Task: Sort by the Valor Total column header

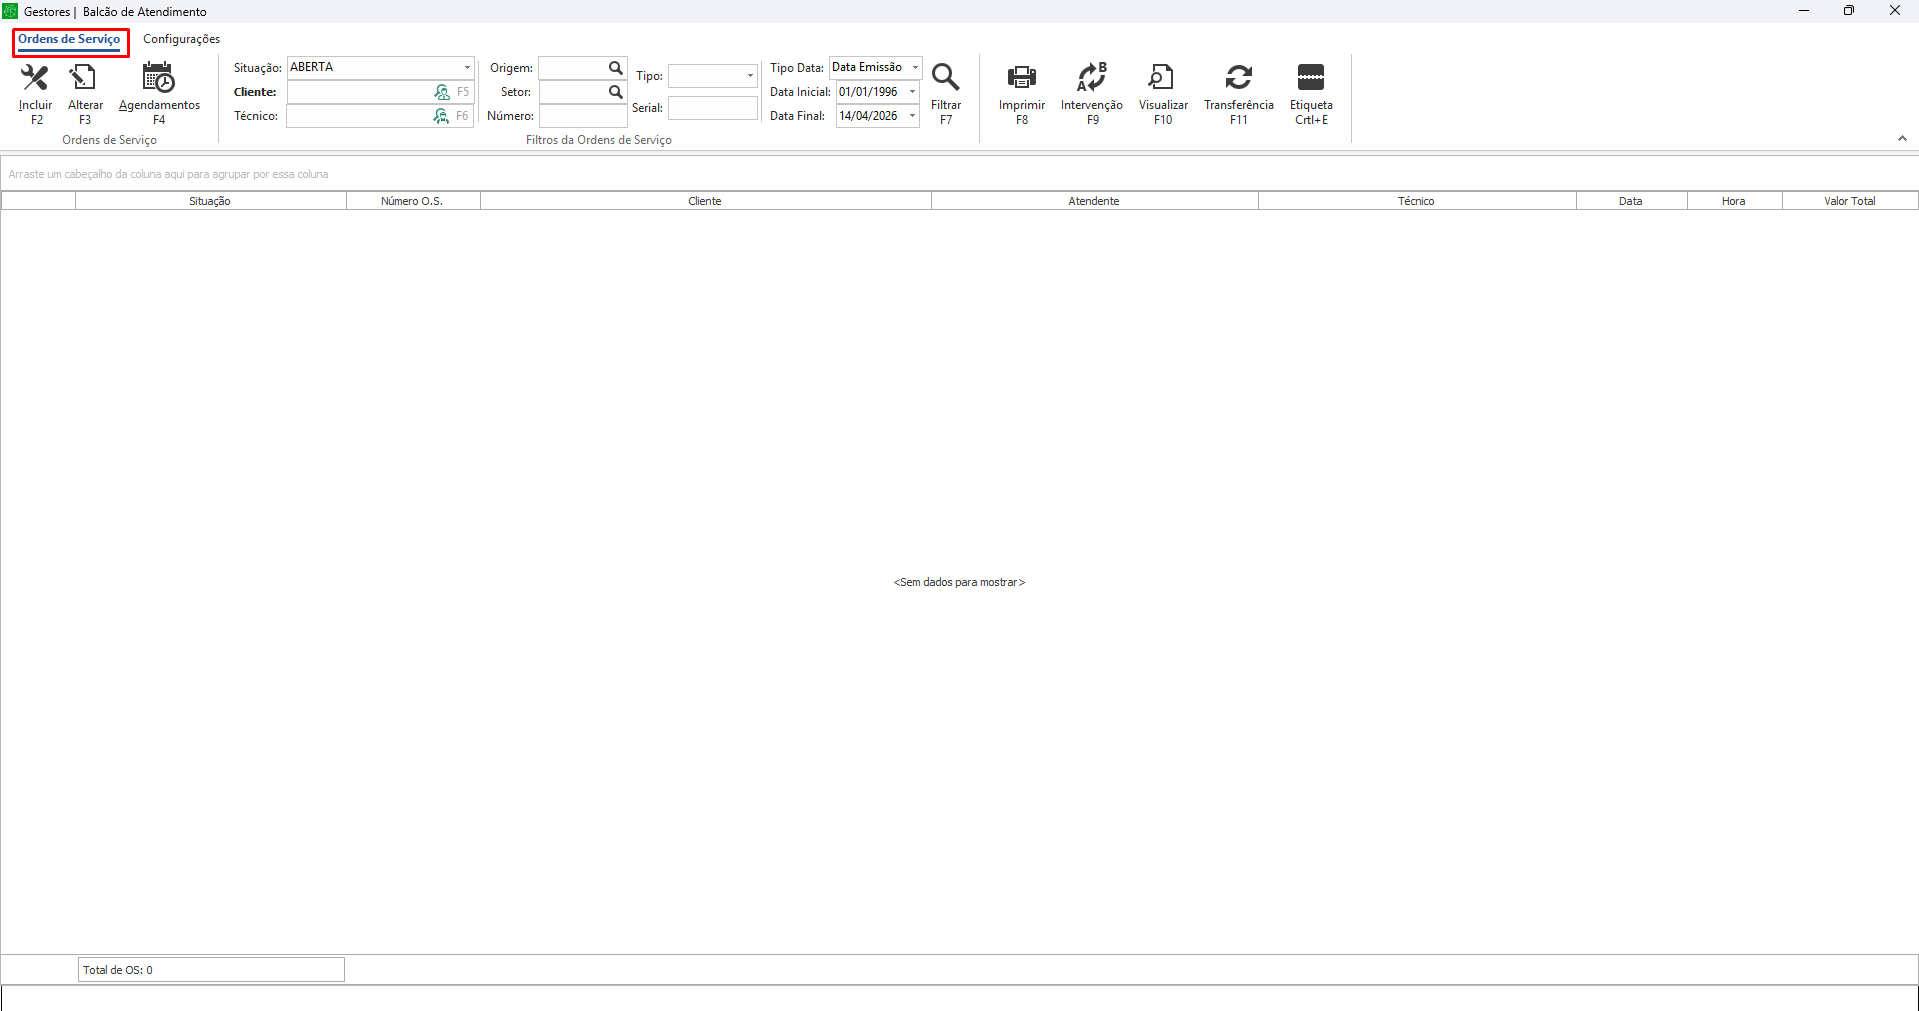Action: (x=1849, y=201)
